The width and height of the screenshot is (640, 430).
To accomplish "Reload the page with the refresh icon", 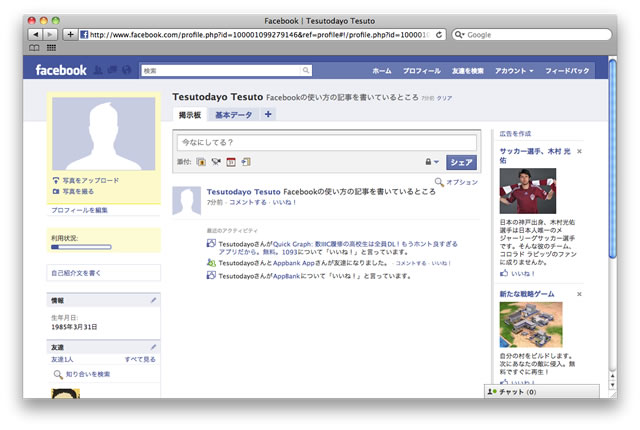I will coord(439,35).
